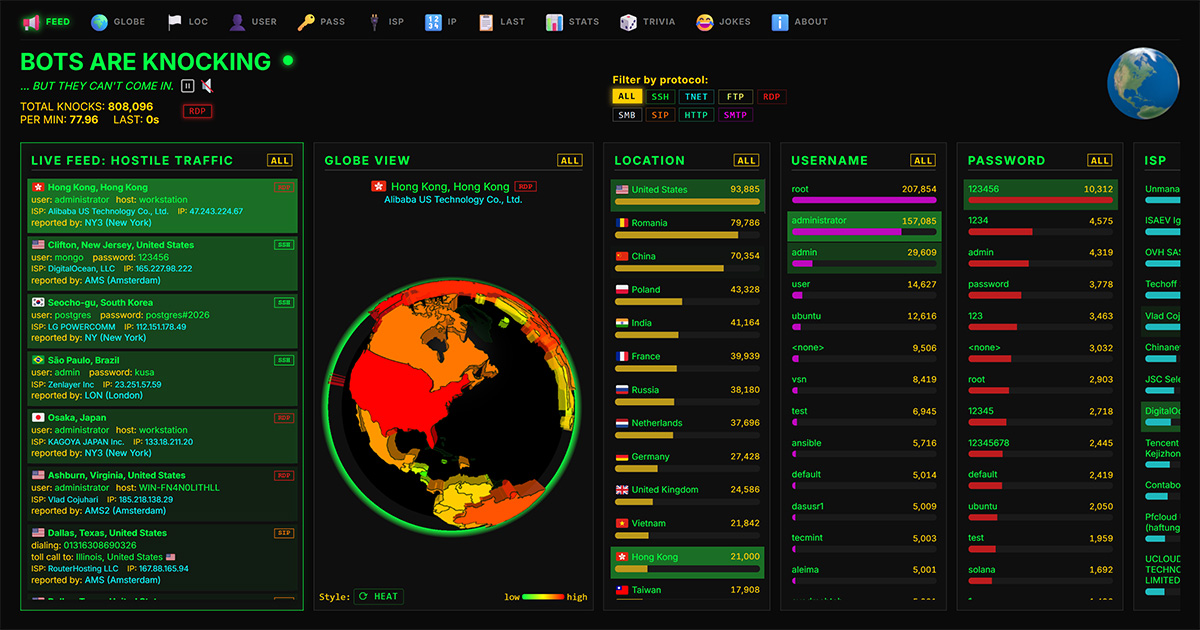Open the GLOBE tab
The height and width of the screenshot is (630, 1200).
click(117, 21)
